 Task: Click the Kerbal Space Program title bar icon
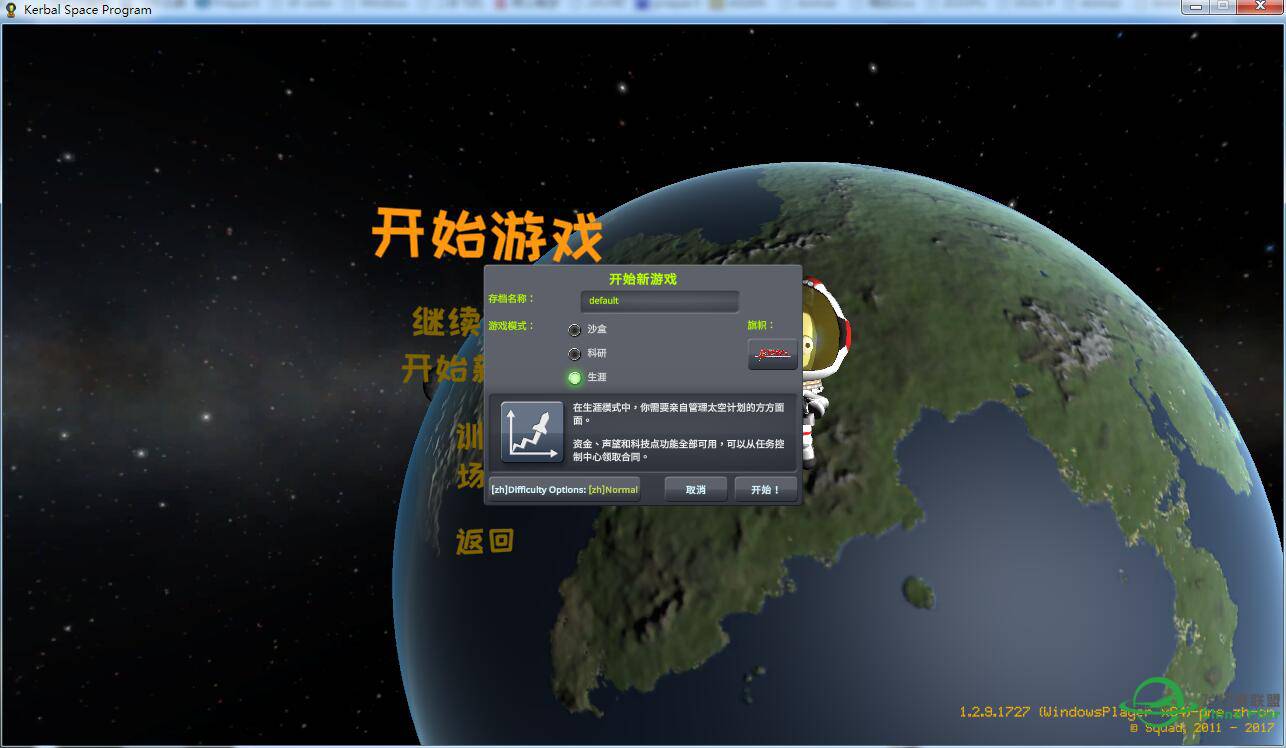(x=11, y=10)
